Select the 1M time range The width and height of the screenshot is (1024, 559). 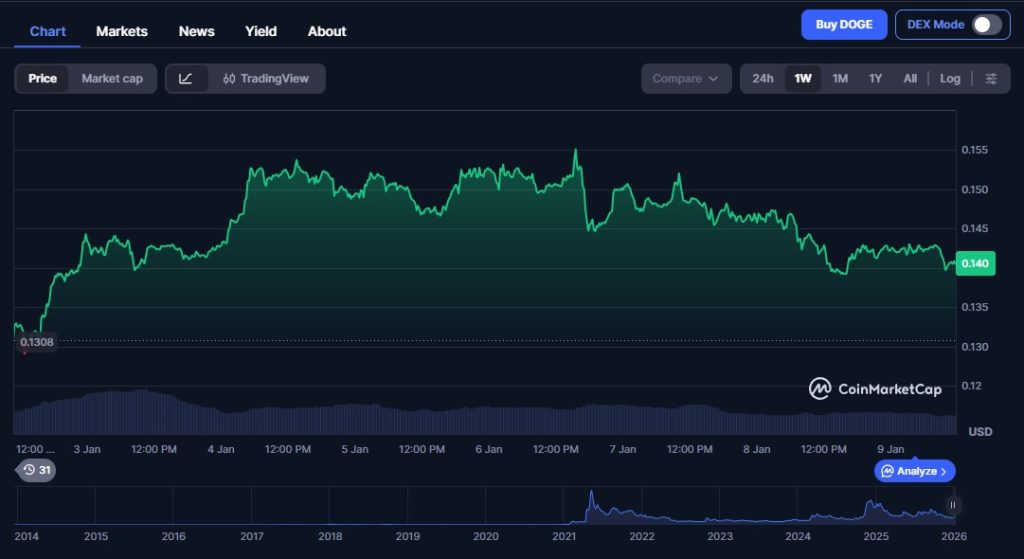(840, 78)
